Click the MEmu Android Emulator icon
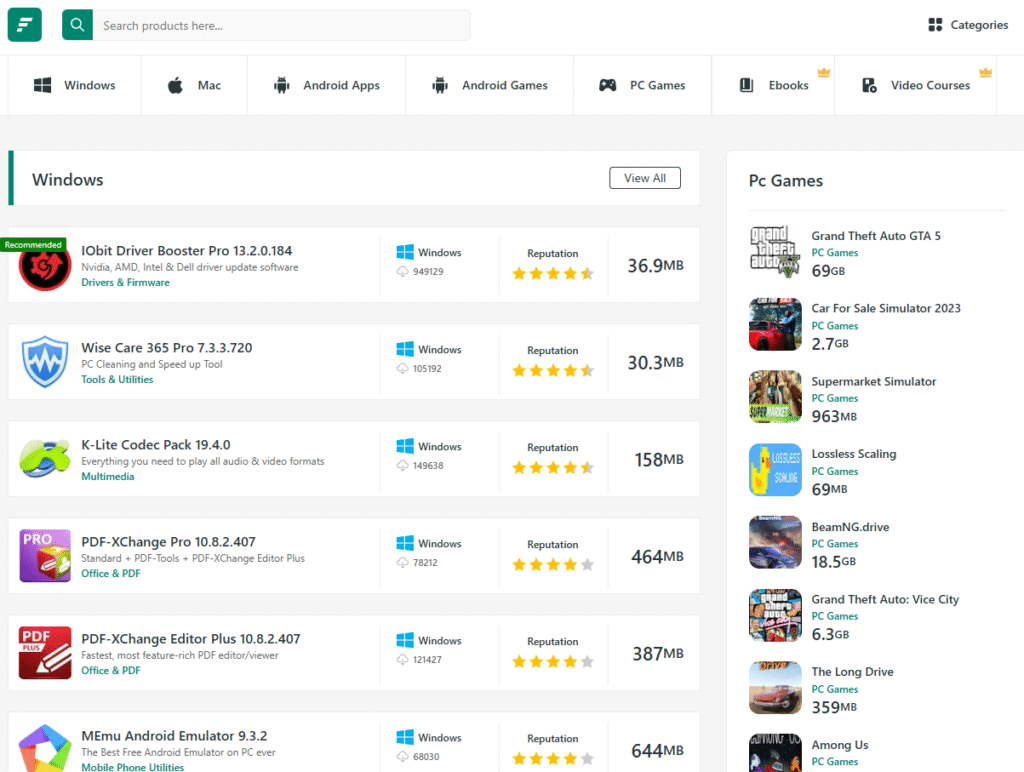Image resolution: width=1024 pixels, height=772 pixels. 45,746
